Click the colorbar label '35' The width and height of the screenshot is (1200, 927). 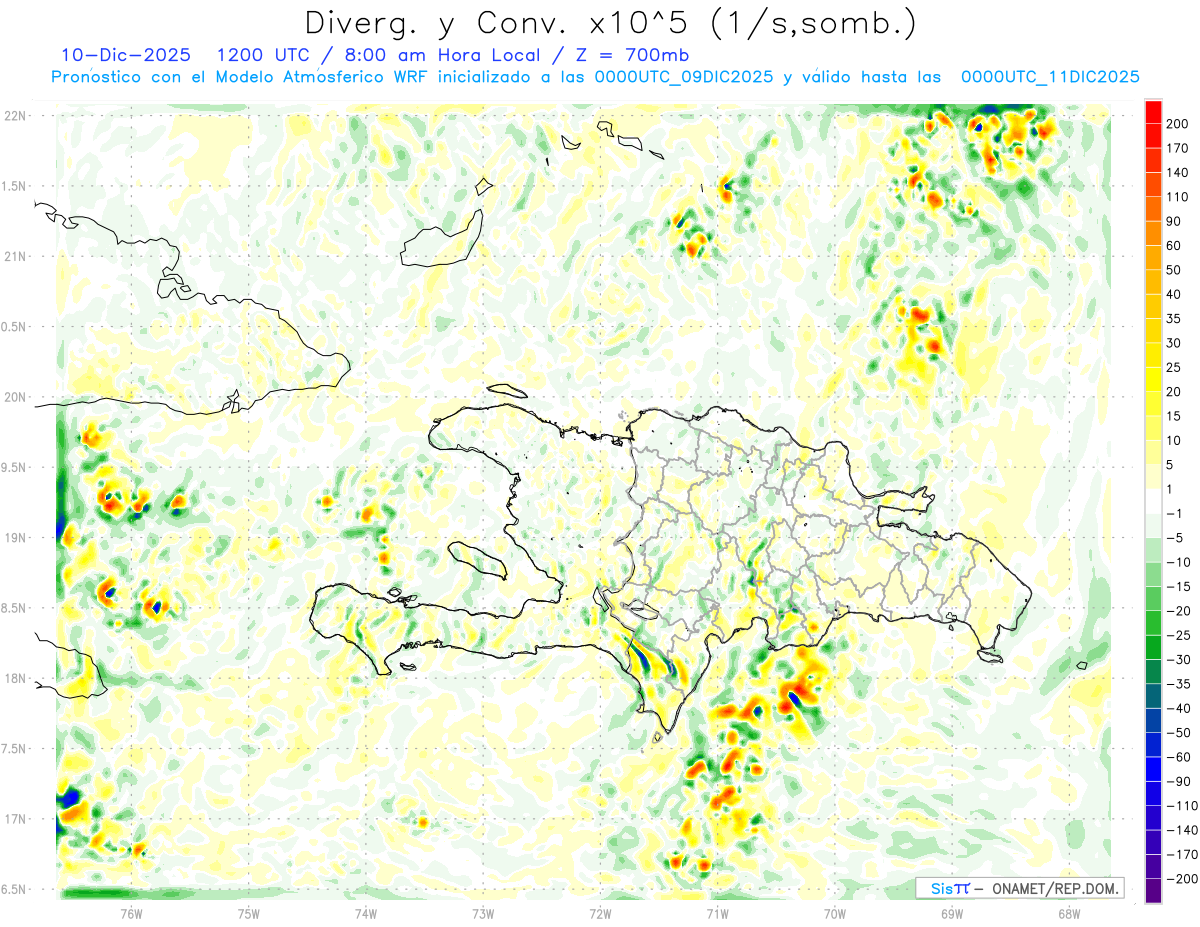1175,318
